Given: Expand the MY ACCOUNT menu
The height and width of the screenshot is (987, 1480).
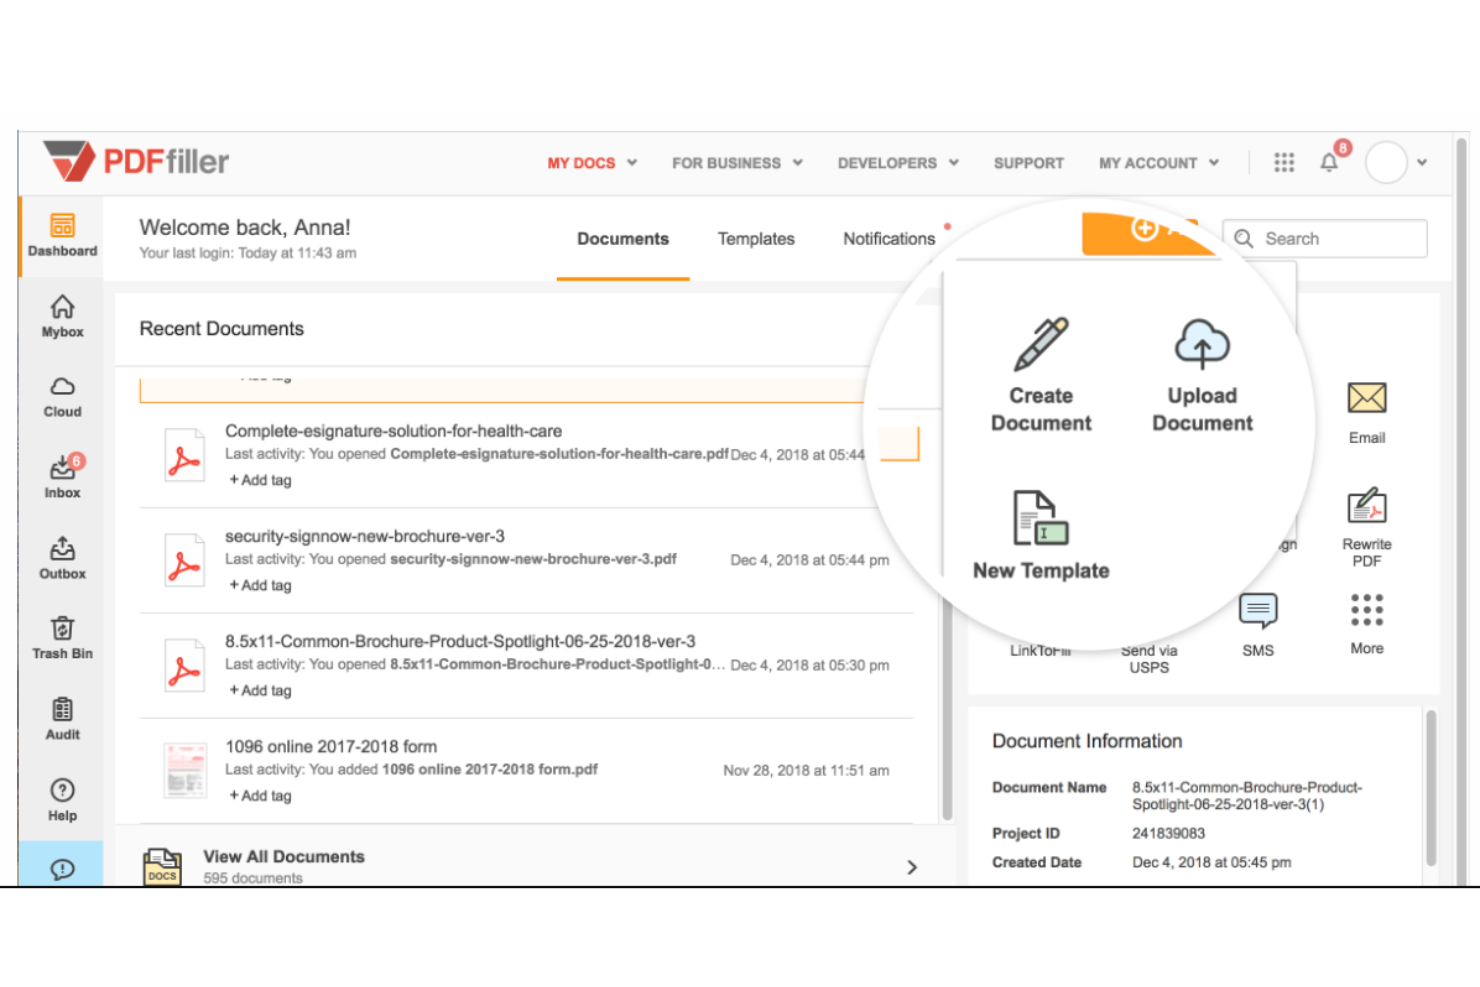Looking at the screenshot, I should pyautogui.click(x=1159, y=163).
